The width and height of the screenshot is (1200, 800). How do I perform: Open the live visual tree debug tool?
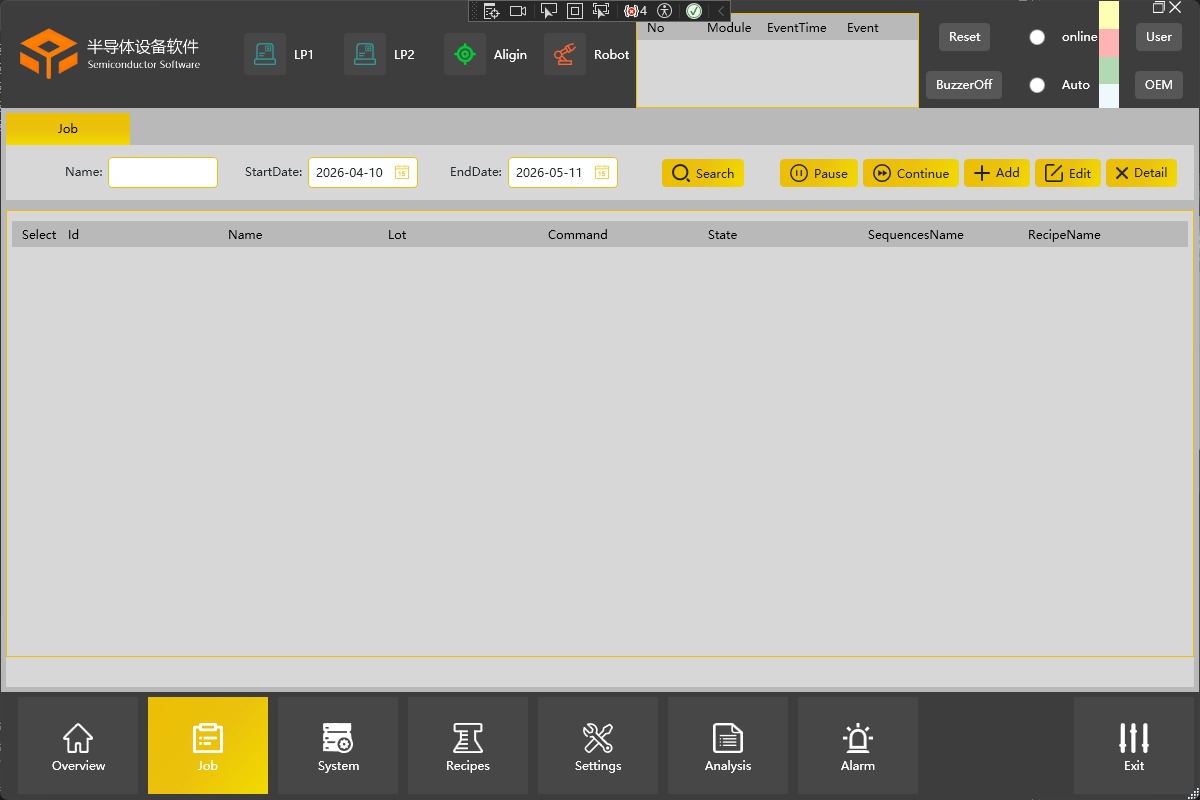tap(491, 11)
